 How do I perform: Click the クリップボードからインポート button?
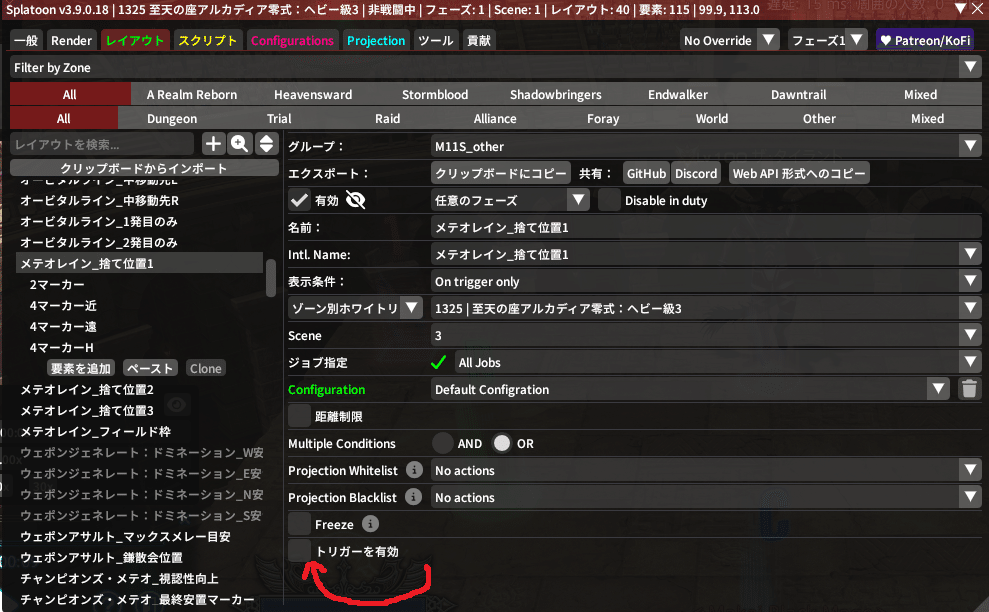tap(143, 168)
